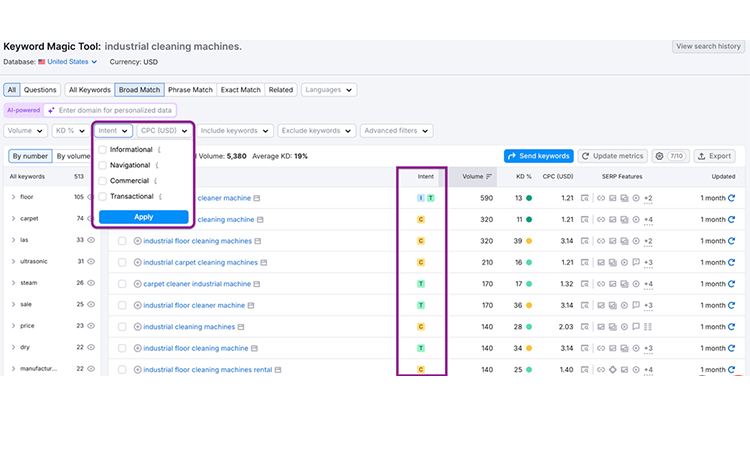Show +3 more SERP features for industrial carpet row

[648, 263]
